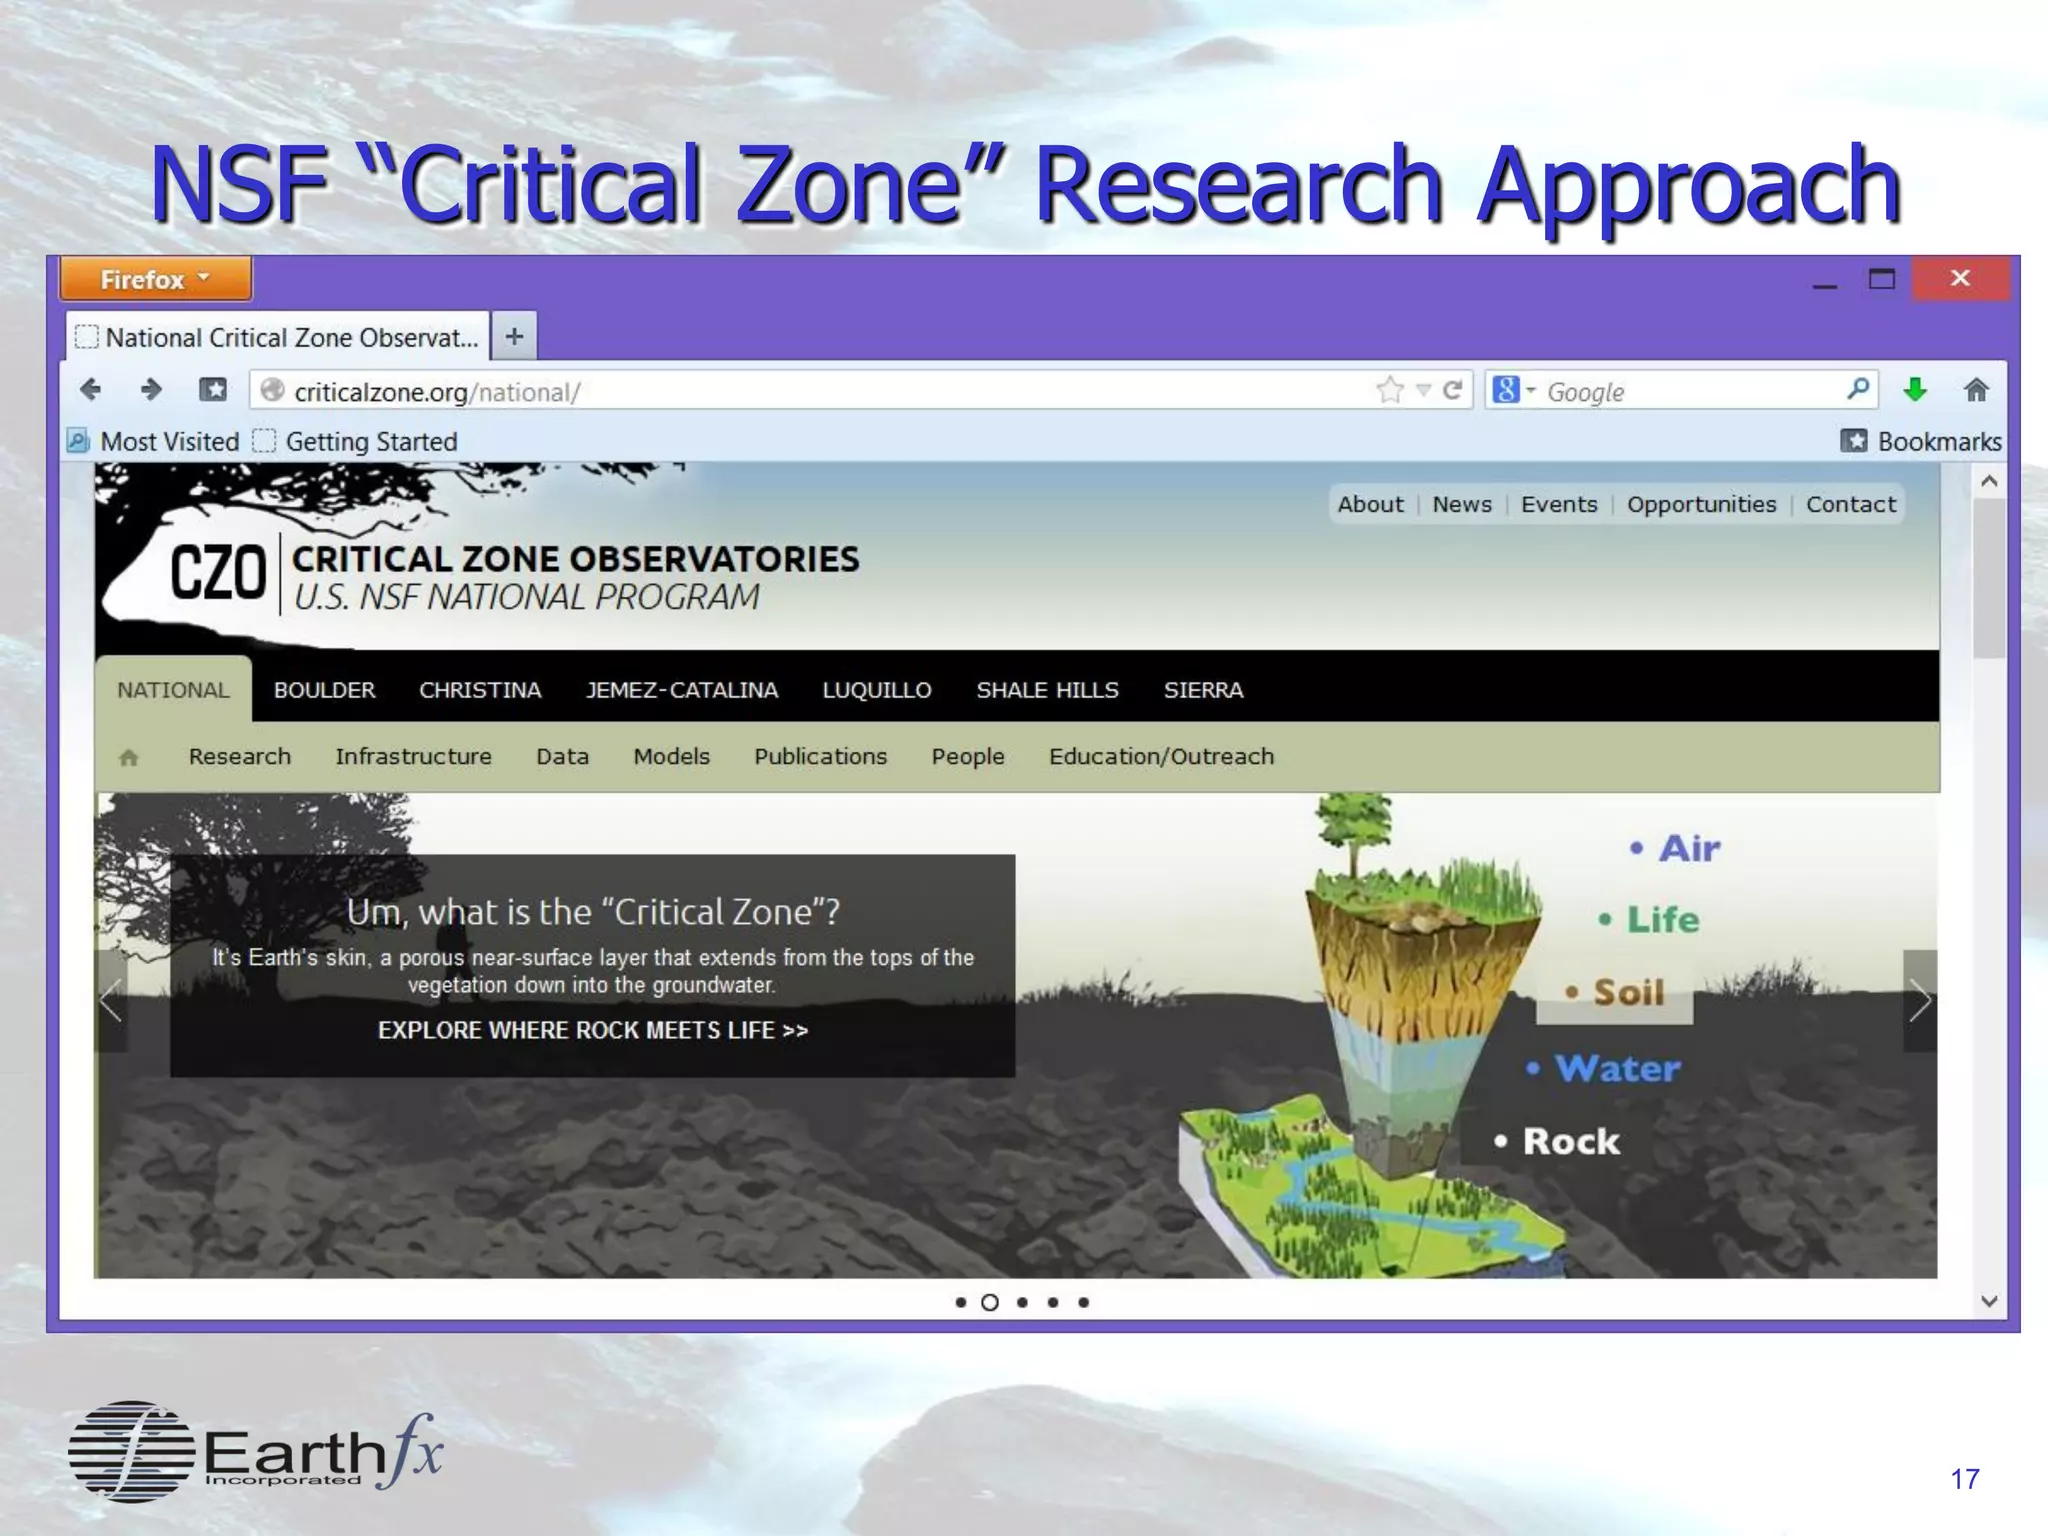Click the scrollbar up arrow
The width and height of the screenshot is (2048, 1536).
point(1989,482)
